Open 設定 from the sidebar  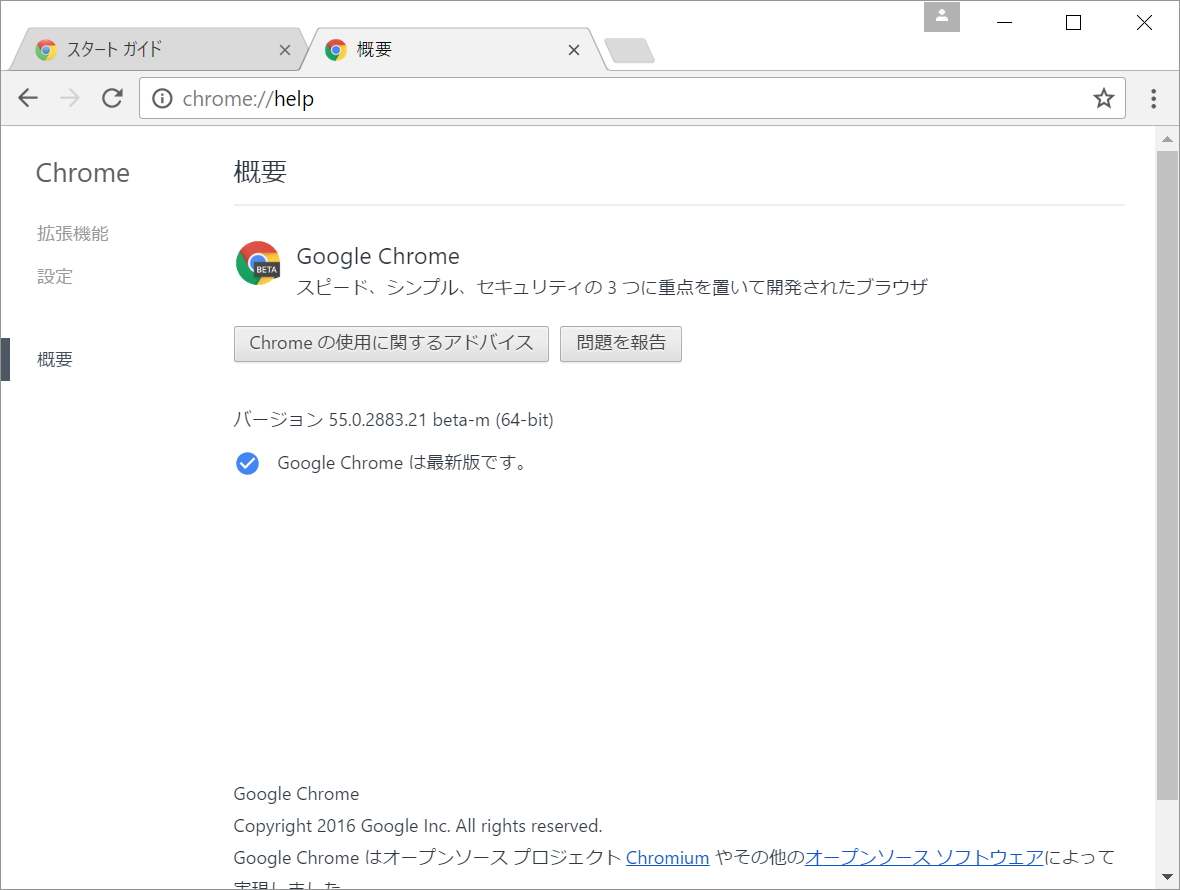point(55,276)
